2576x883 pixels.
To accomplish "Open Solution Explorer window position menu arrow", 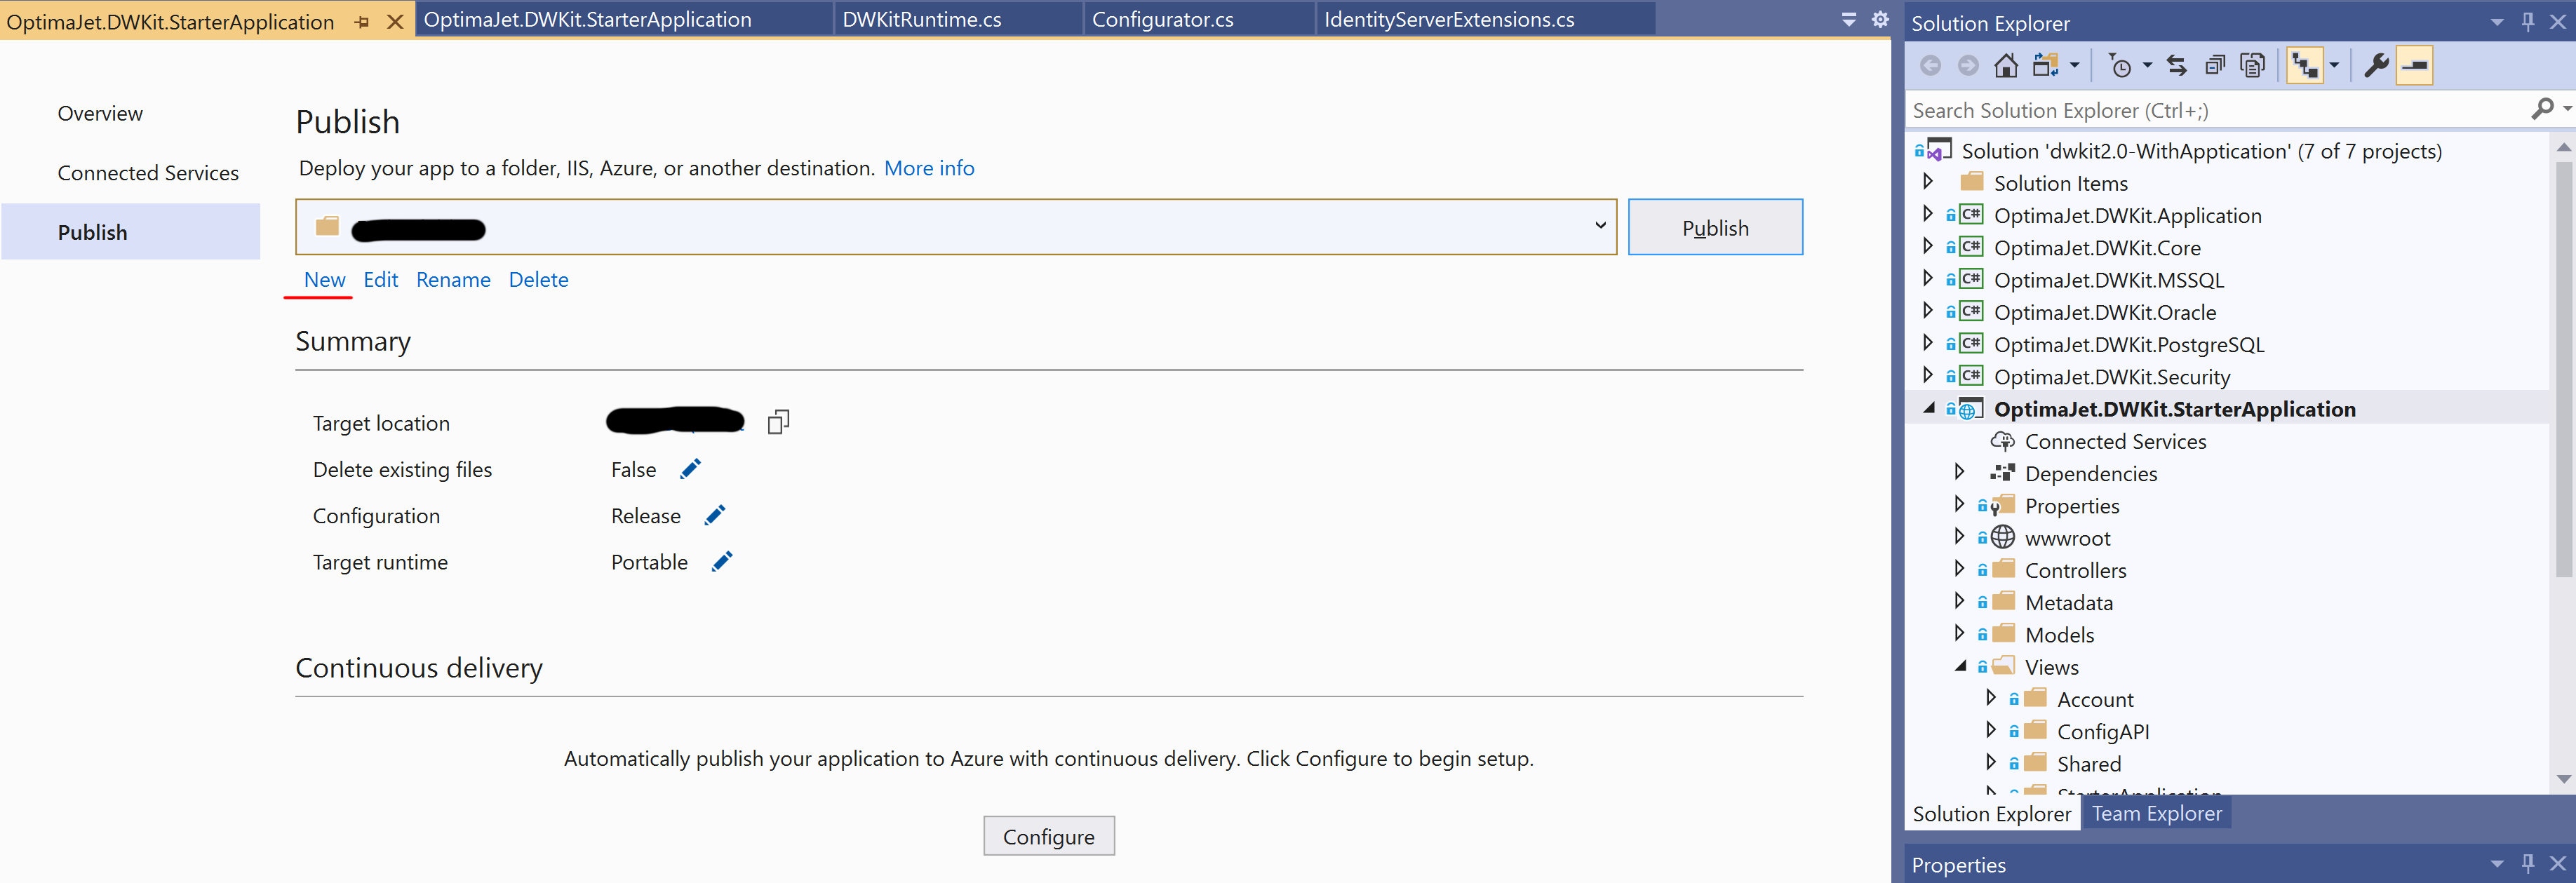I will click(x=2496, y=22).
